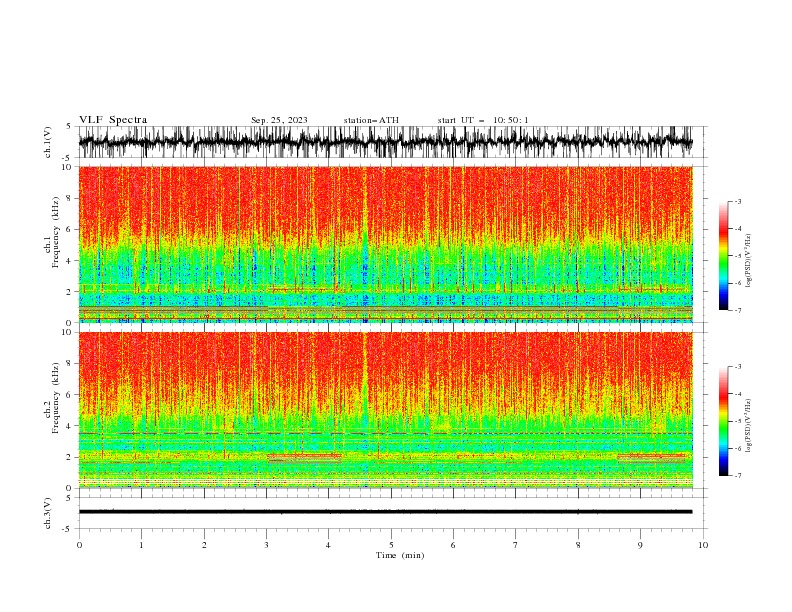Click the "start UT = 10:50:1" label

tap(483, 120)
